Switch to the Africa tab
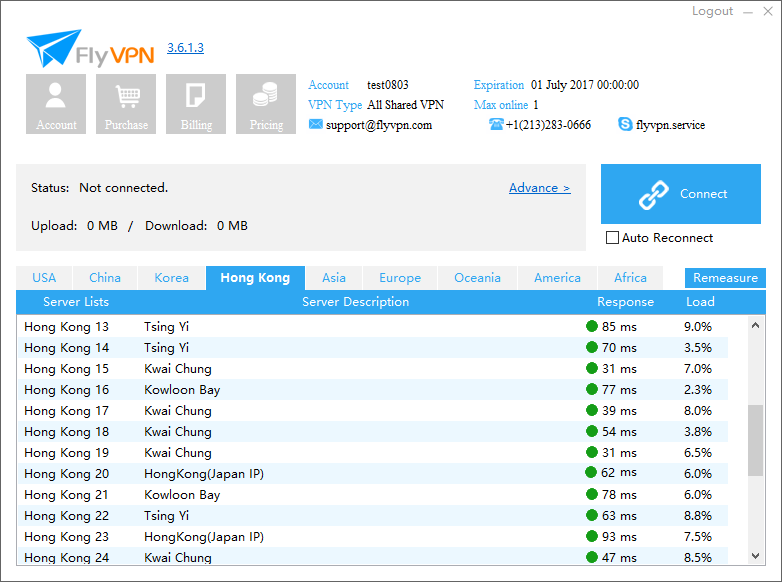This screenshot has width=782, height=582. [x=630, y=278]
